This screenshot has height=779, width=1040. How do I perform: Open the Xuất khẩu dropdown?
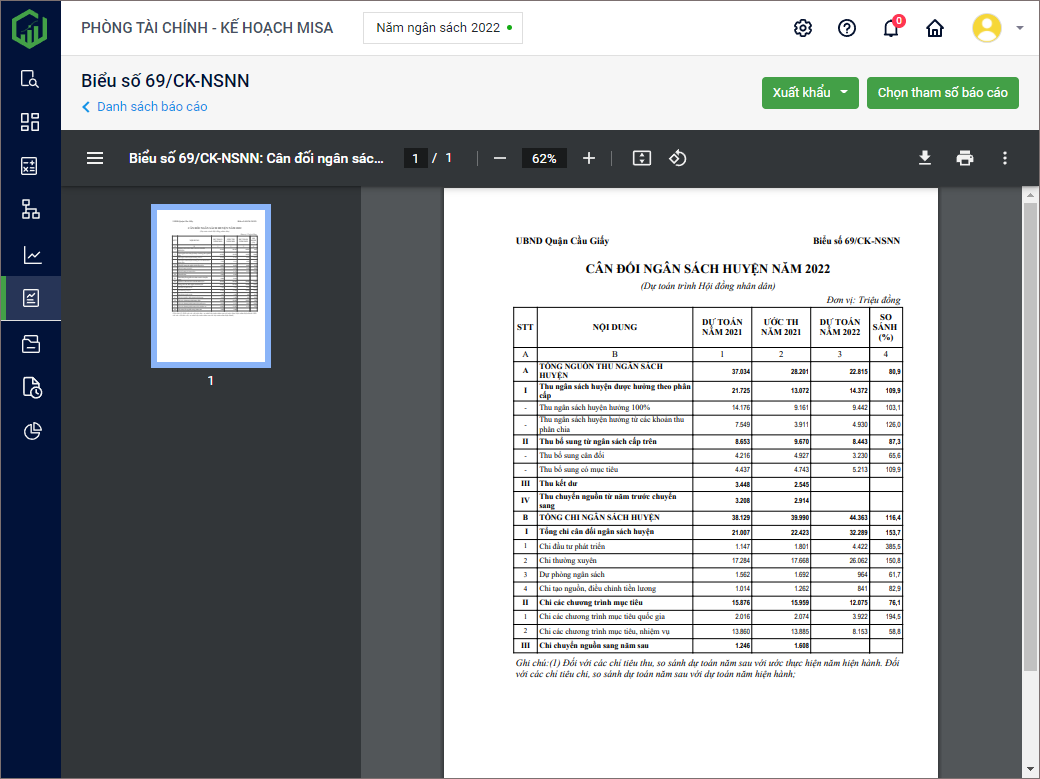tap(810, 93)
